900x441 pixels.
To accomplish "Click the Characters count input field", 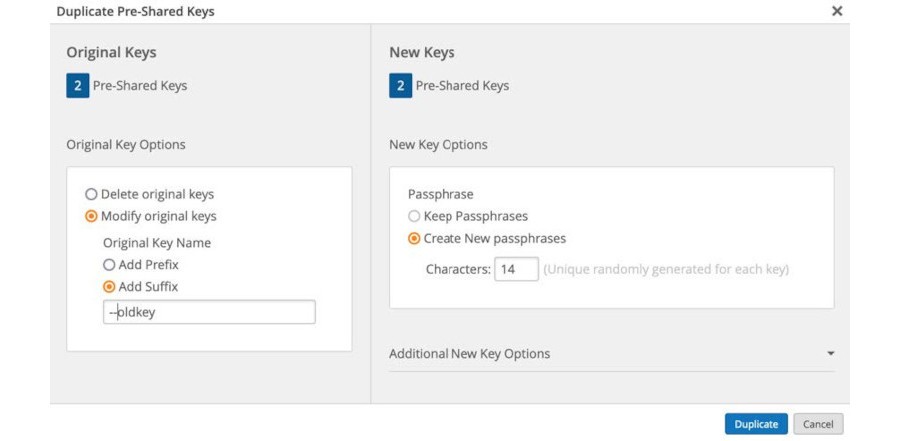I will pos(516,269).
